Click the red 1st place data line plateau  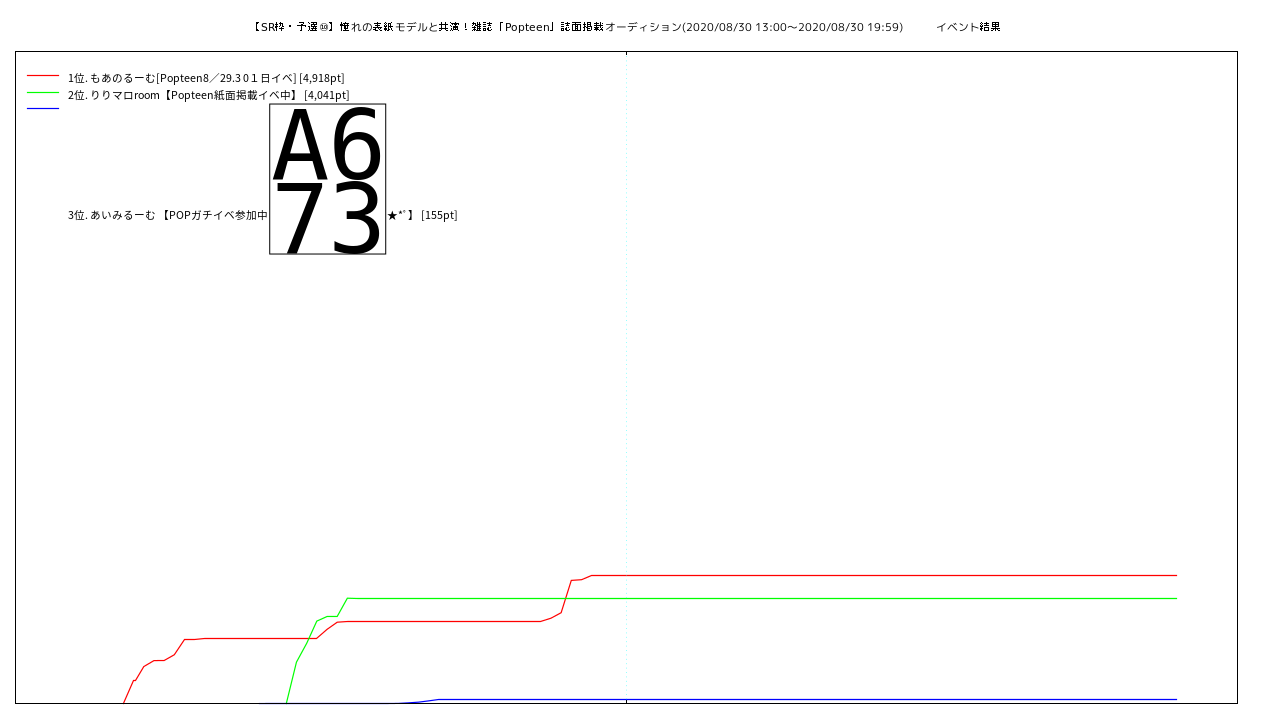[x=884, y=575]
